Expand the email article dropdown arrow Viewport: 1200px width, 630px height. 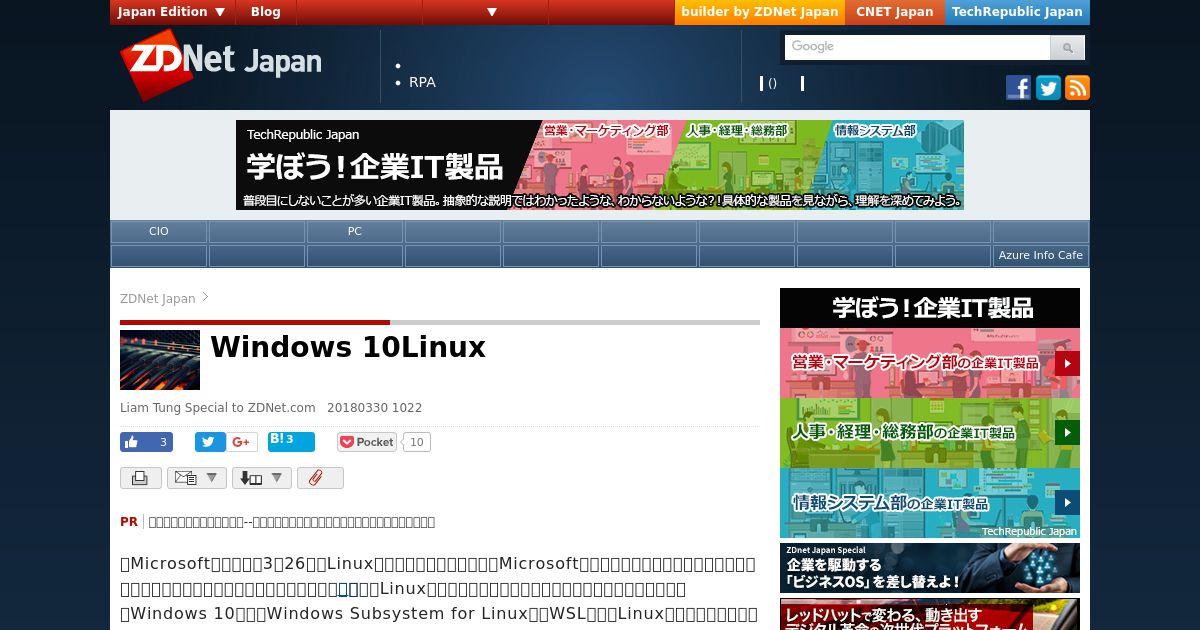[211, 478]
